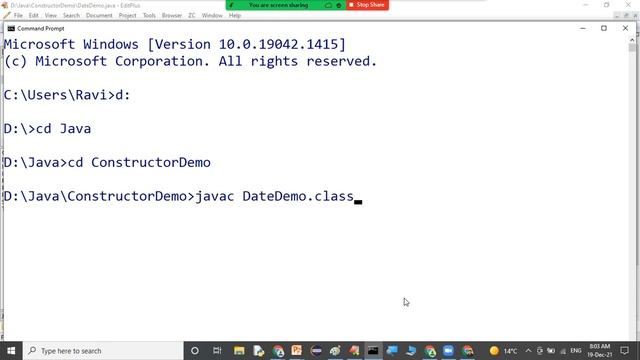Click the icon left of Stop Share
Viewport: 640px width, 360px height.
(339, 5)
